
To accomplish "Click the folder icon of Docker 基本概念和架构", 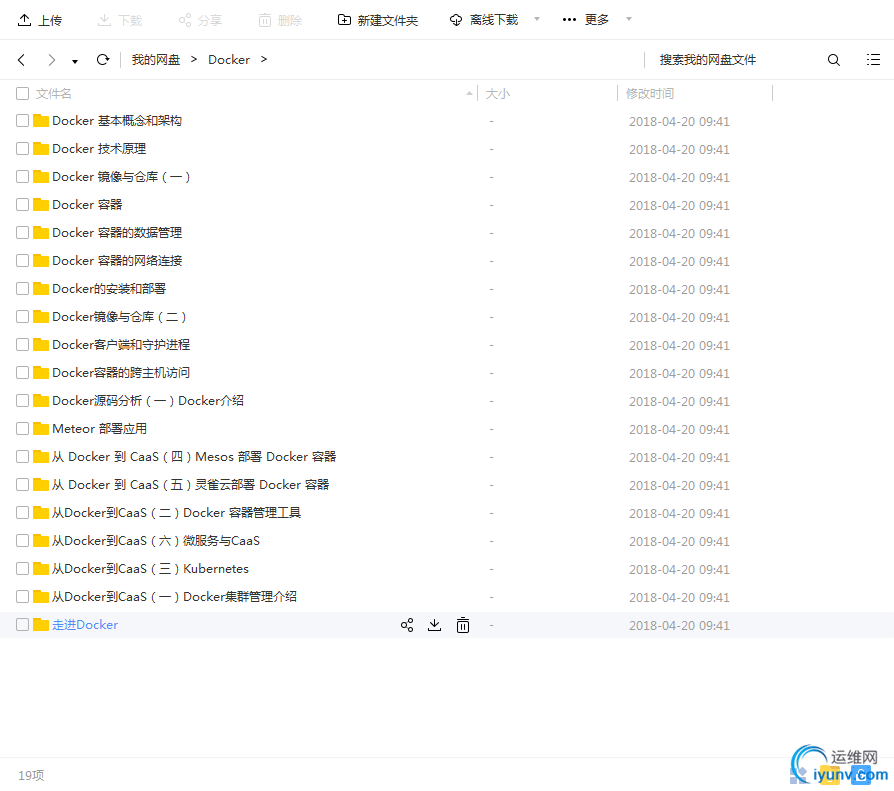I will point(41,120).
